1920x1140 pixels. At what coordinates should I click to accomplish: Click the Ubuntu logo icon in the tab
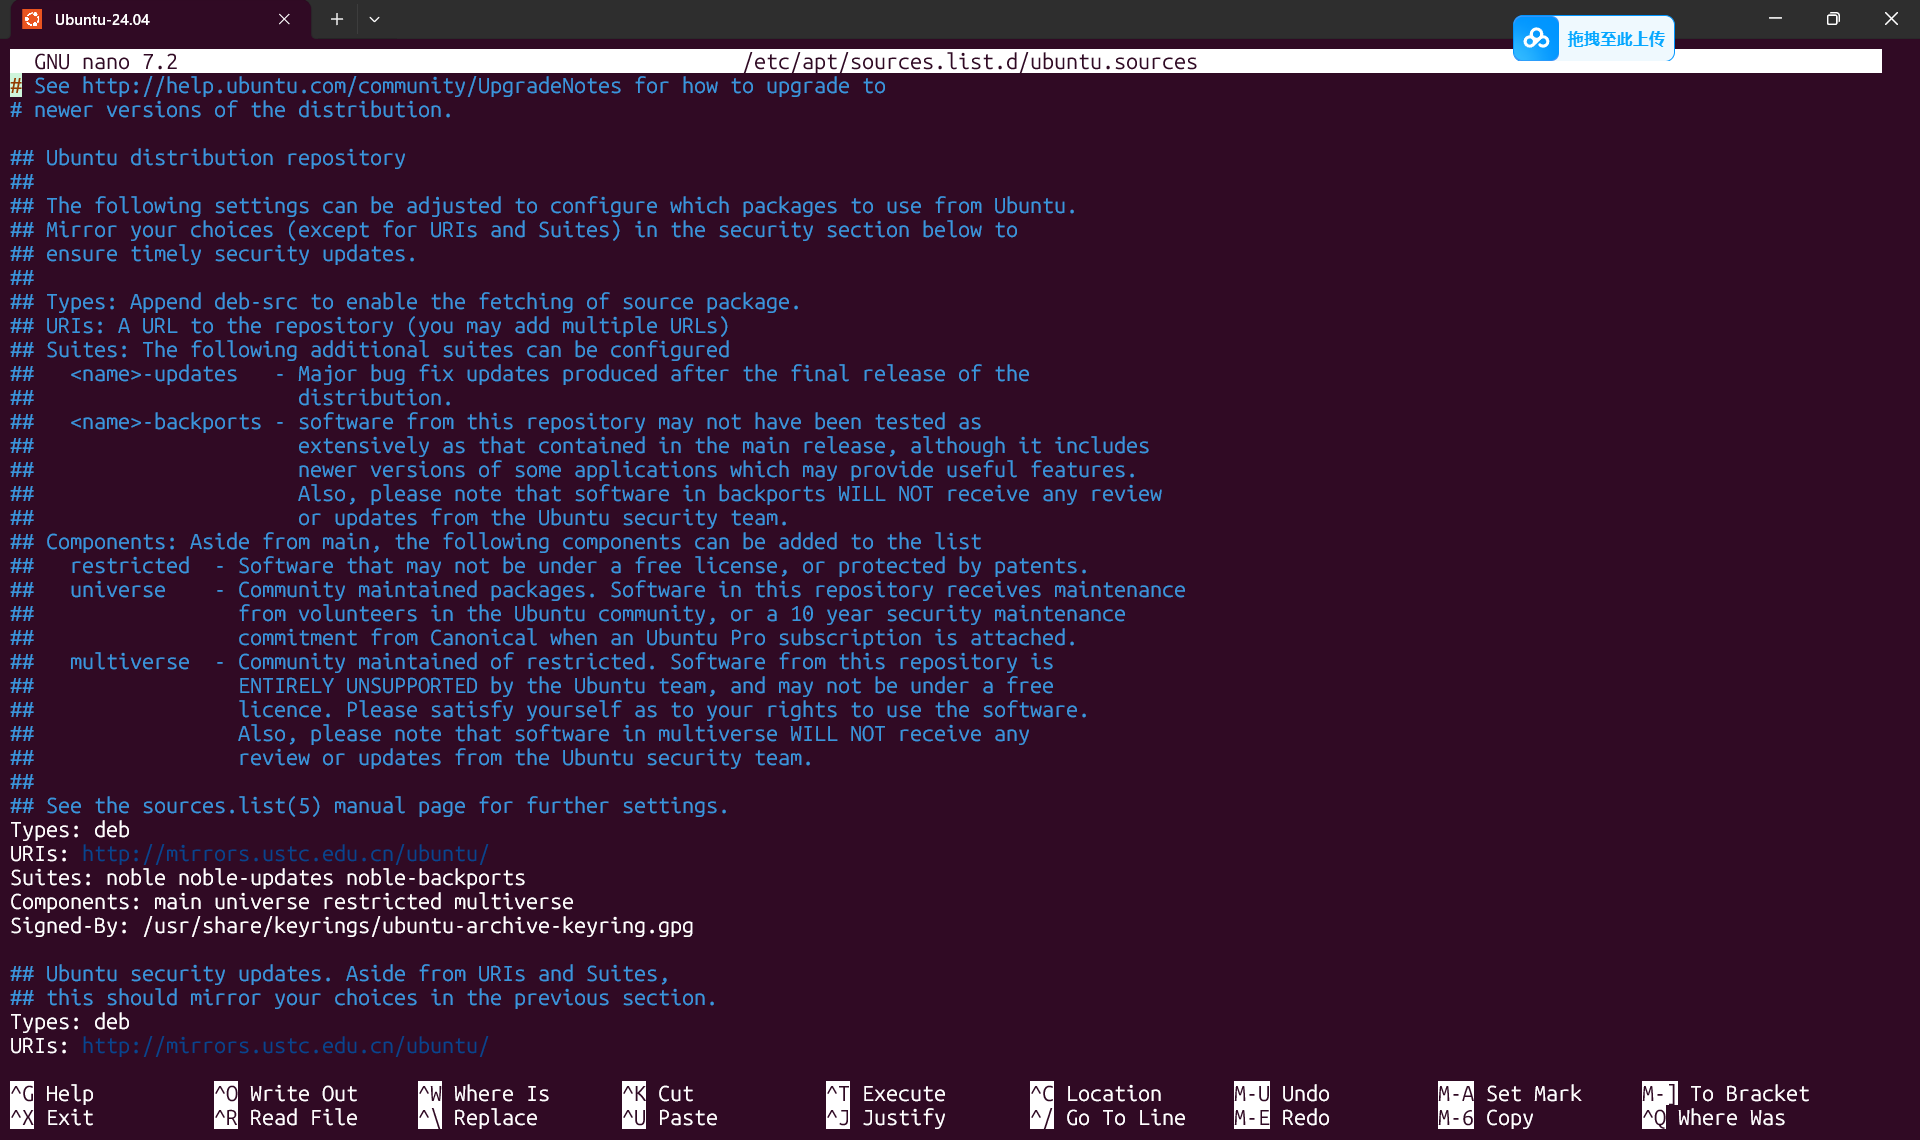click(32, 19)
